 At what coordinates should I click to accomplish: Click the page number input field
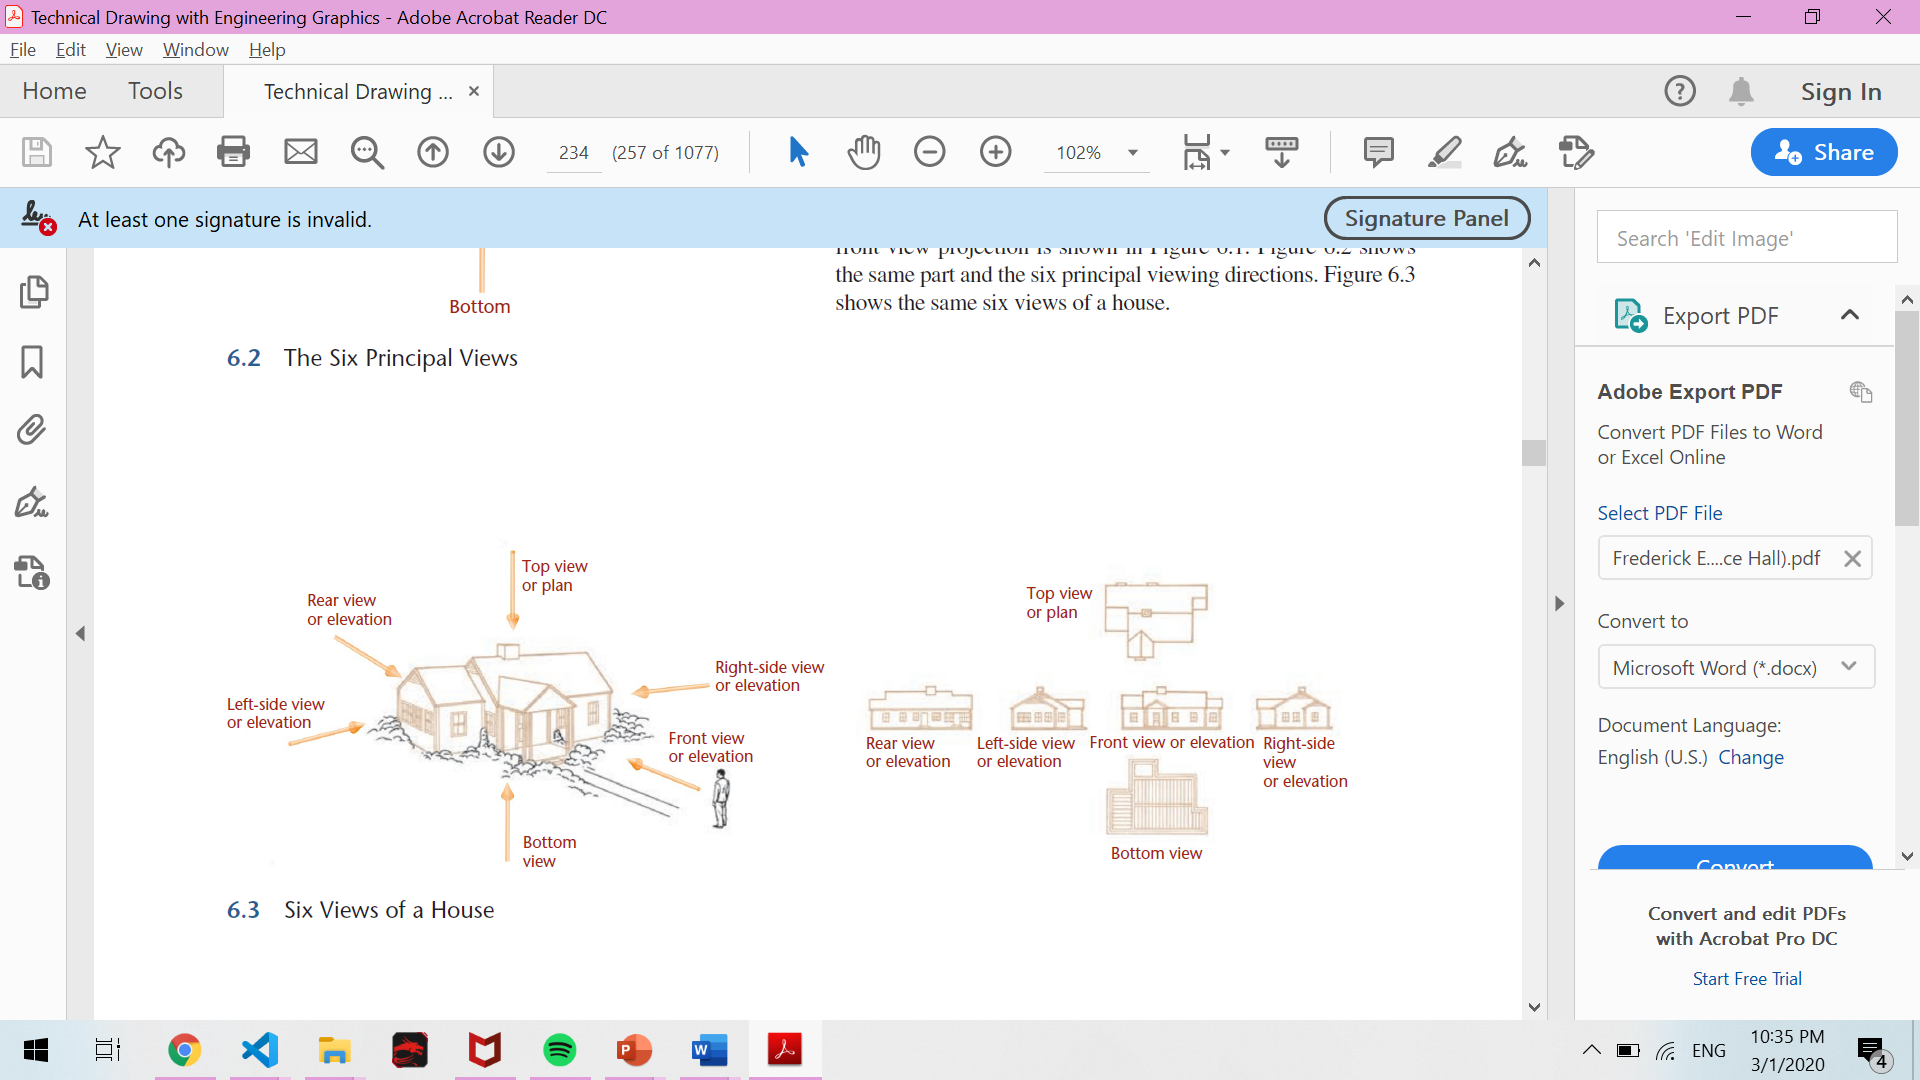coord(574,153)
